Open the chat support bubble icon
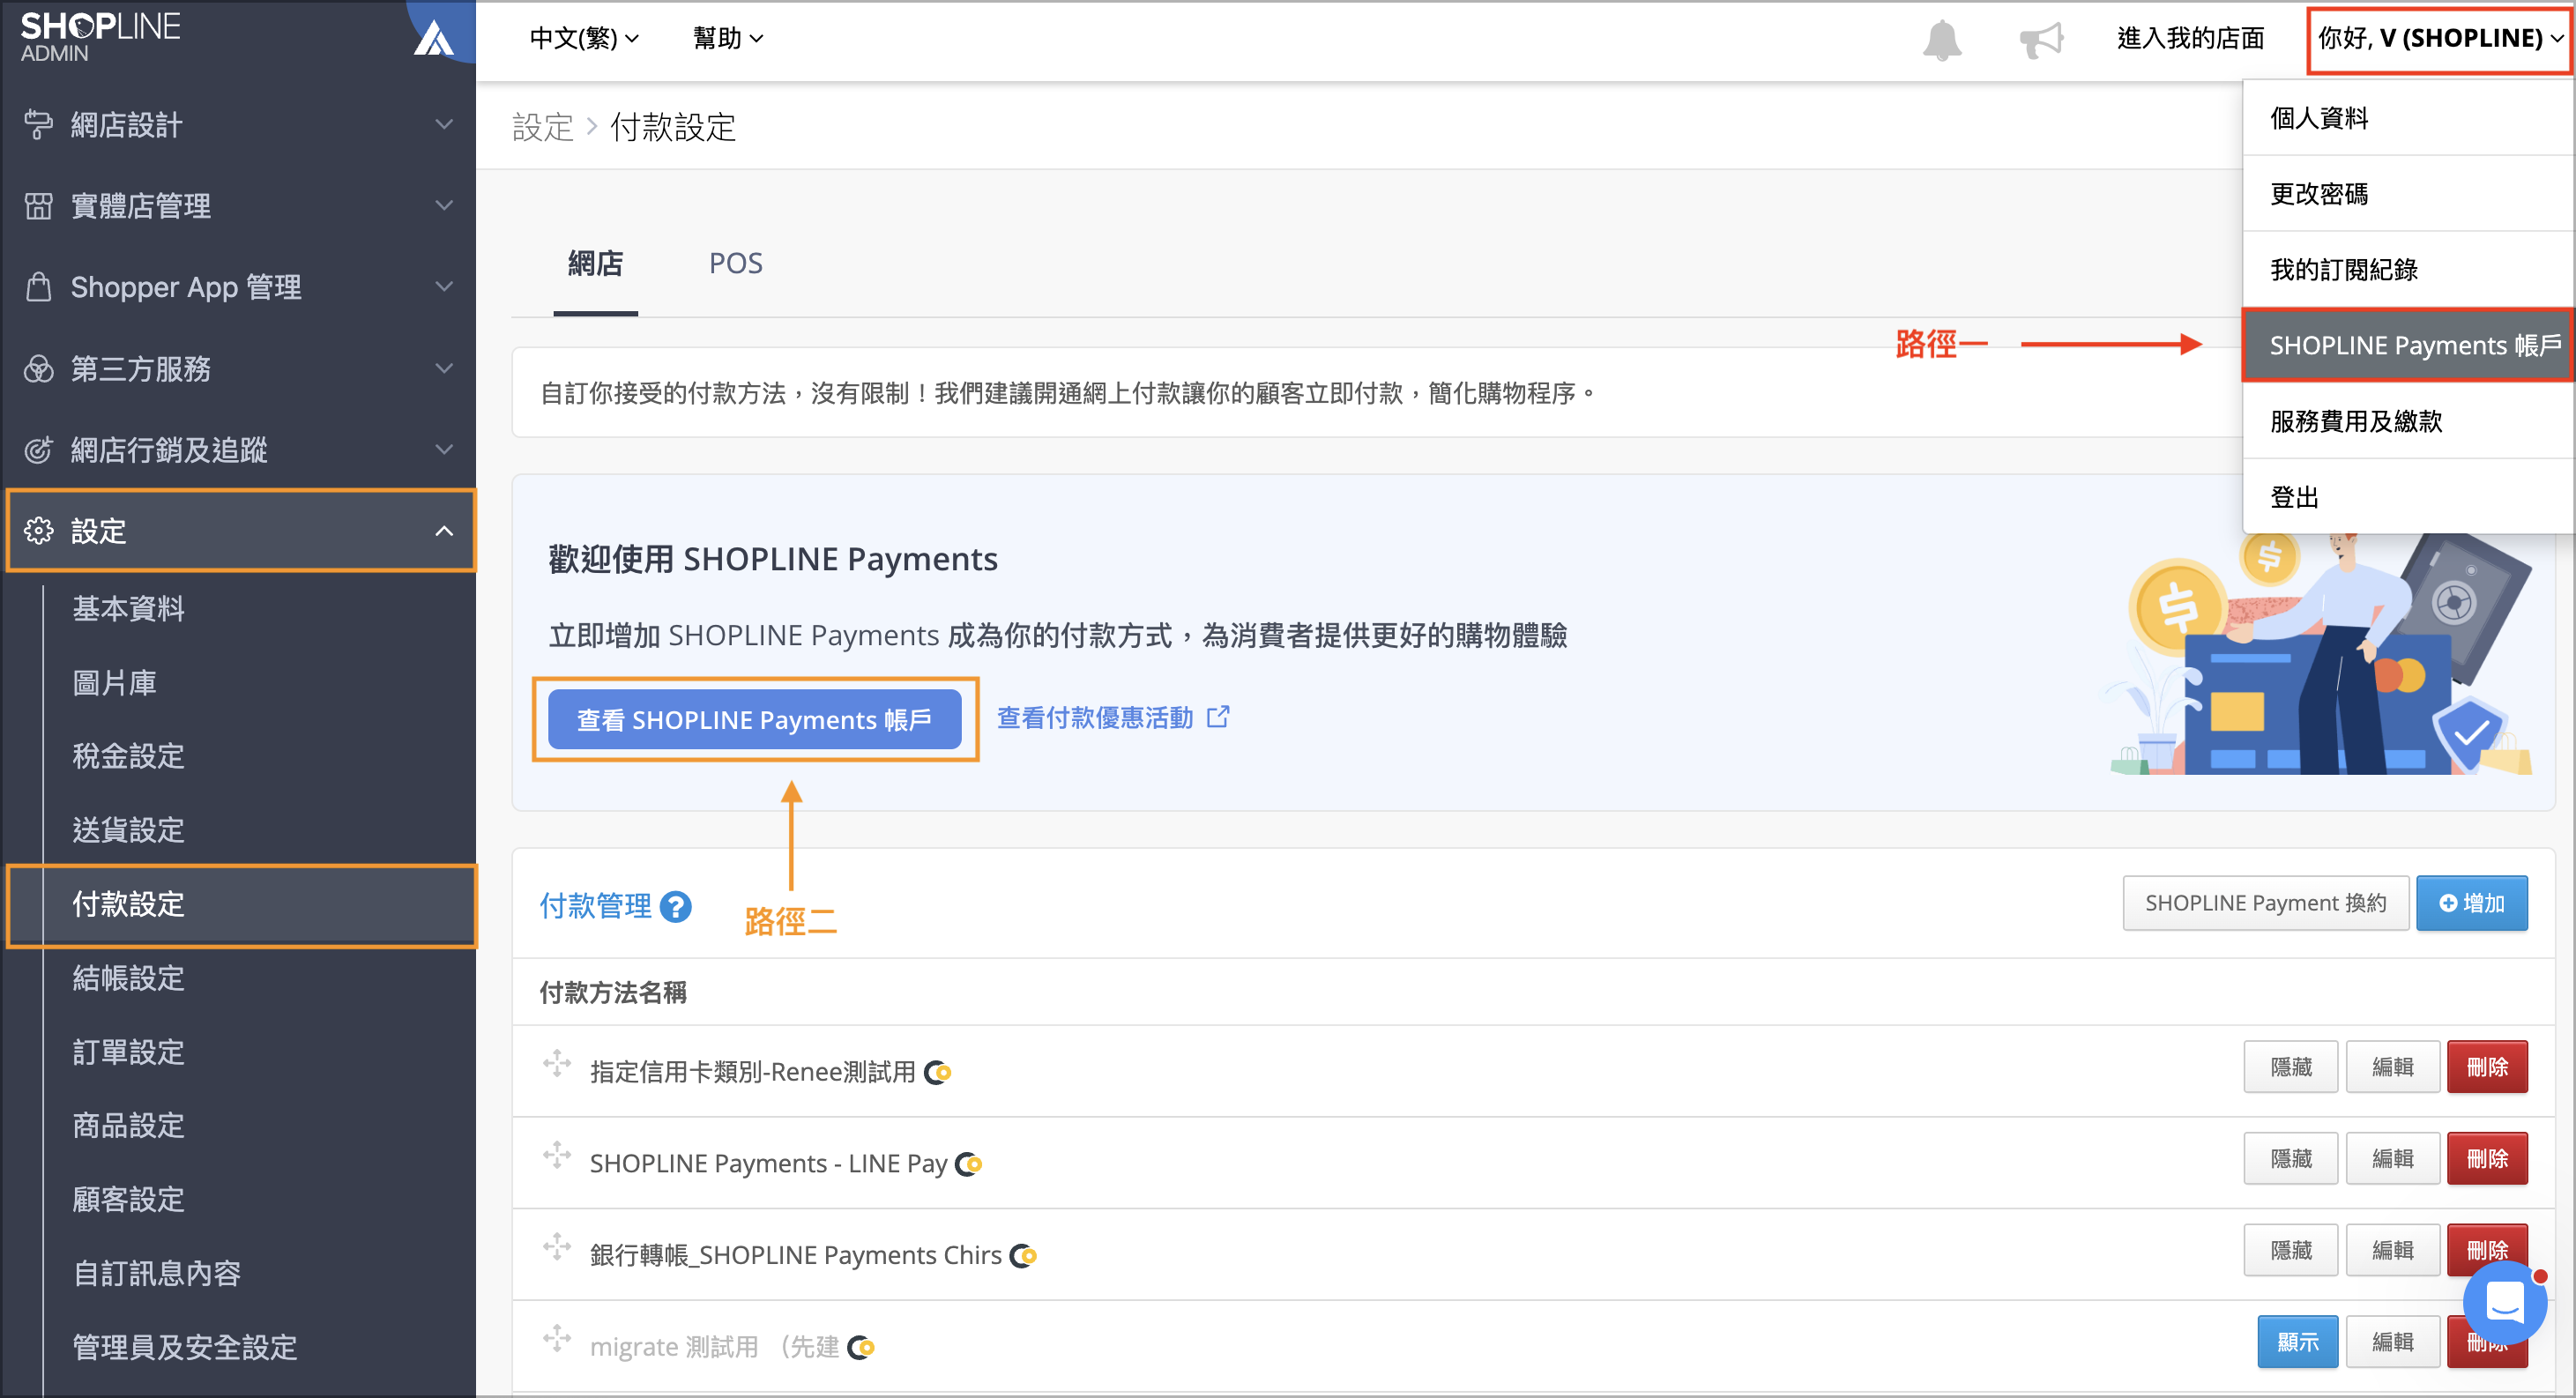 click(x=2505, y=1302)
